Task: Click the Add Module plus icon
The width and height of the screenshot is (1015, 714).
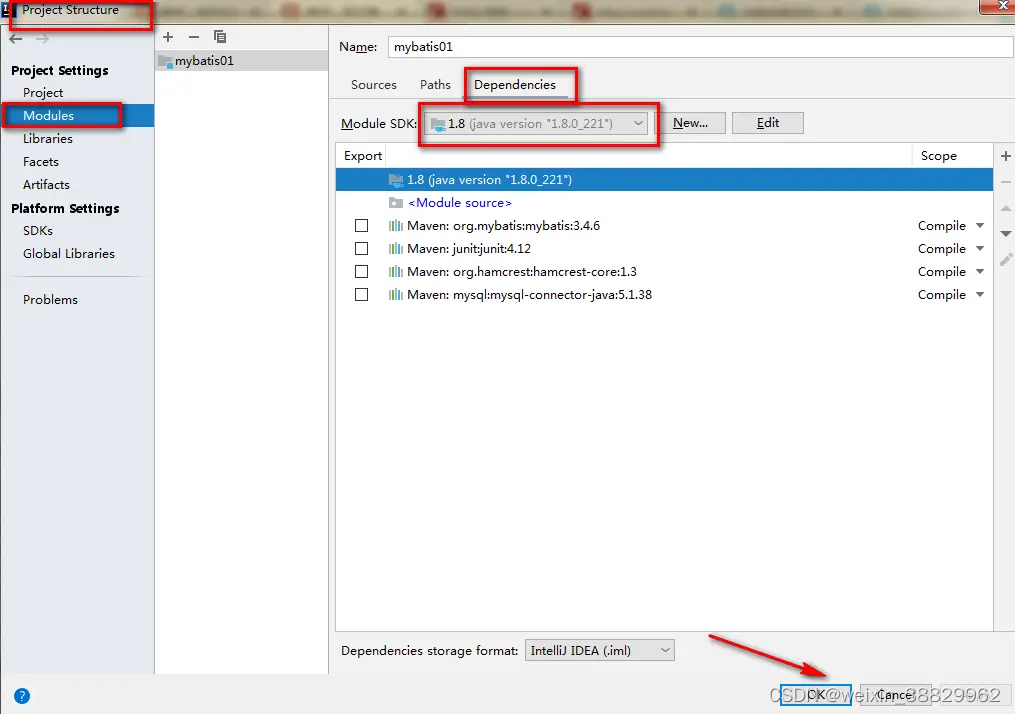Action: tap(168, 36)
